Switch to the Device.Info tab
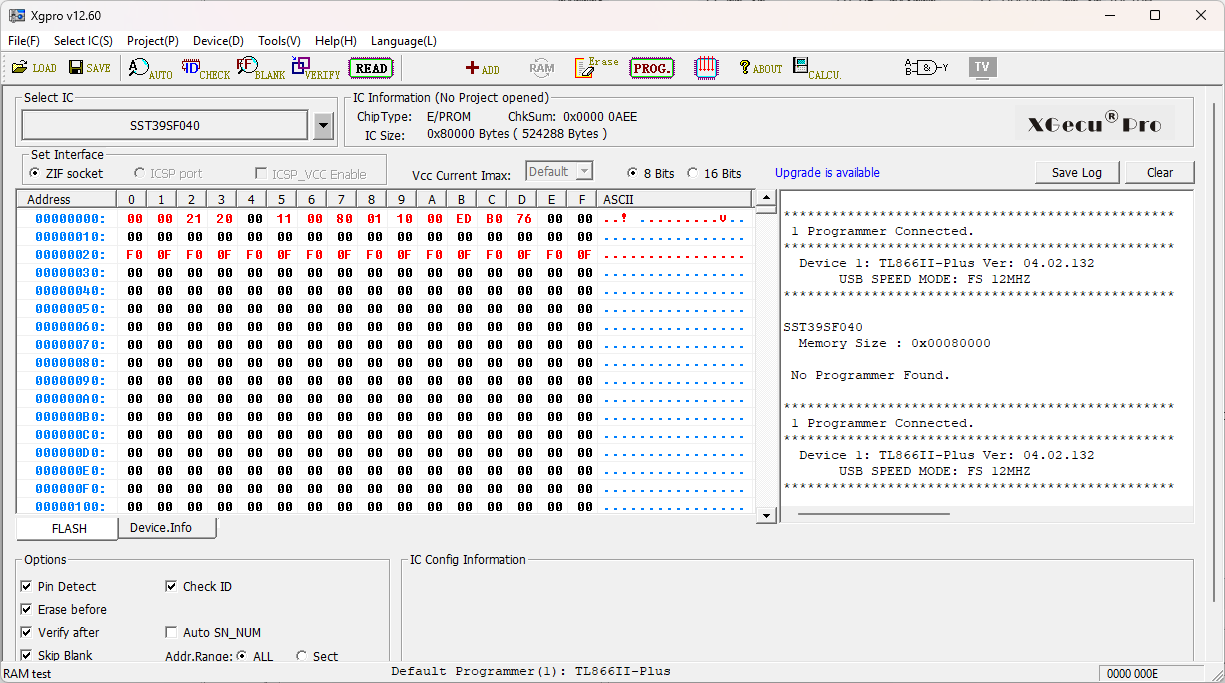The width and height of the screenshot is (1225, 683). 161,528
